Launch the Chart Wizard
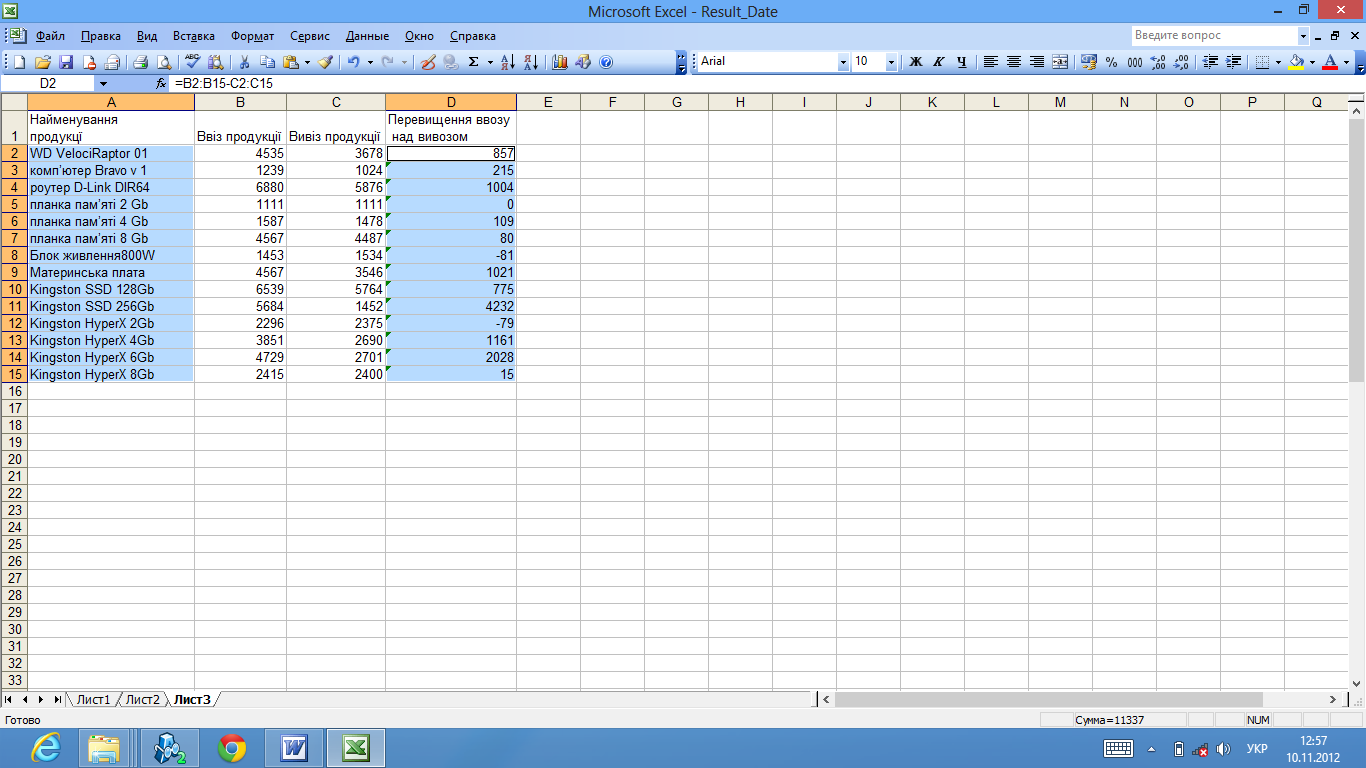Viewport: 1366px width, 768px height. (x=559, y=62)
